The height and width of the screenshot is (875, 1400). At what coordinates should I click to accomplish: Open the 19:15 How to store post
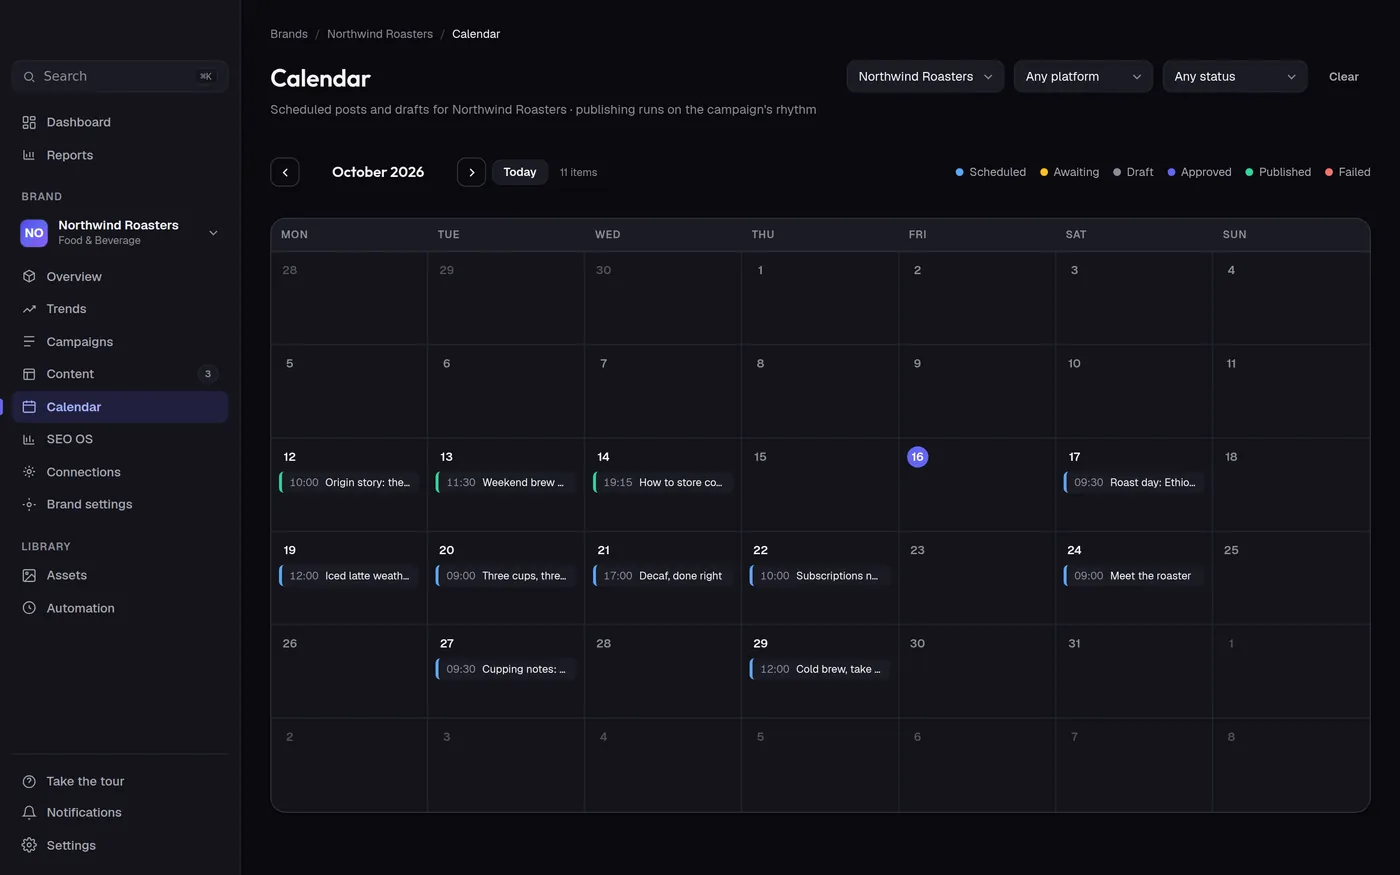(x=663, y=482)
